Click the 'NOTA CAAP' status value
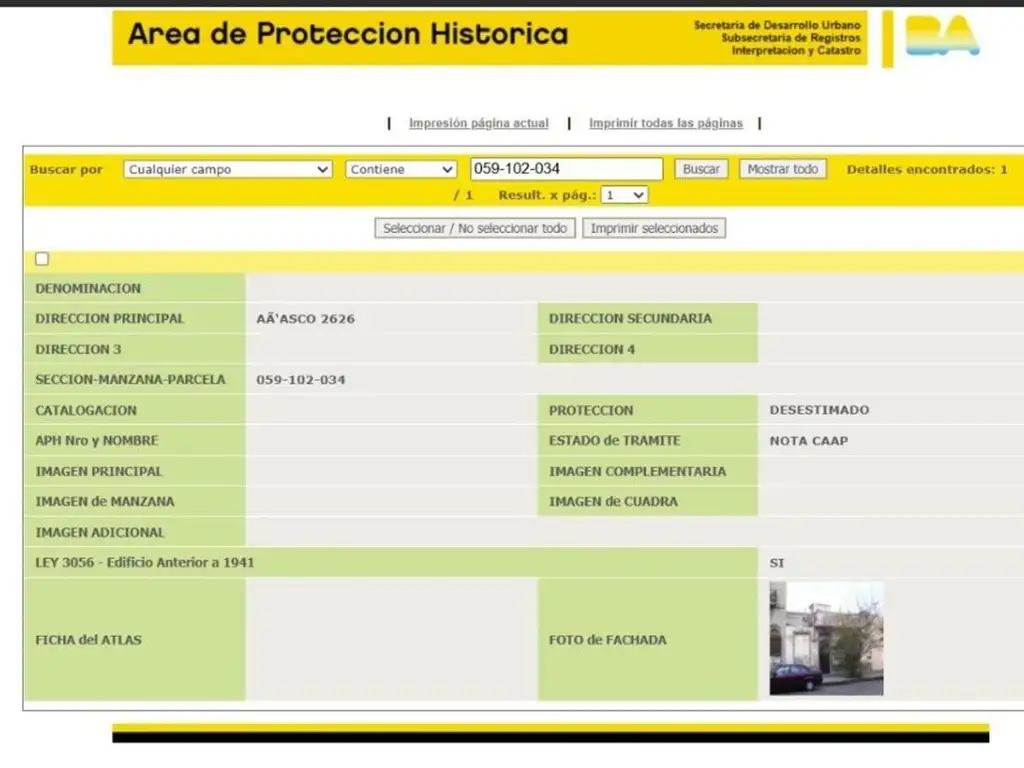The image size is (1024, 768). pyautogui.click(x=809, y=441)
